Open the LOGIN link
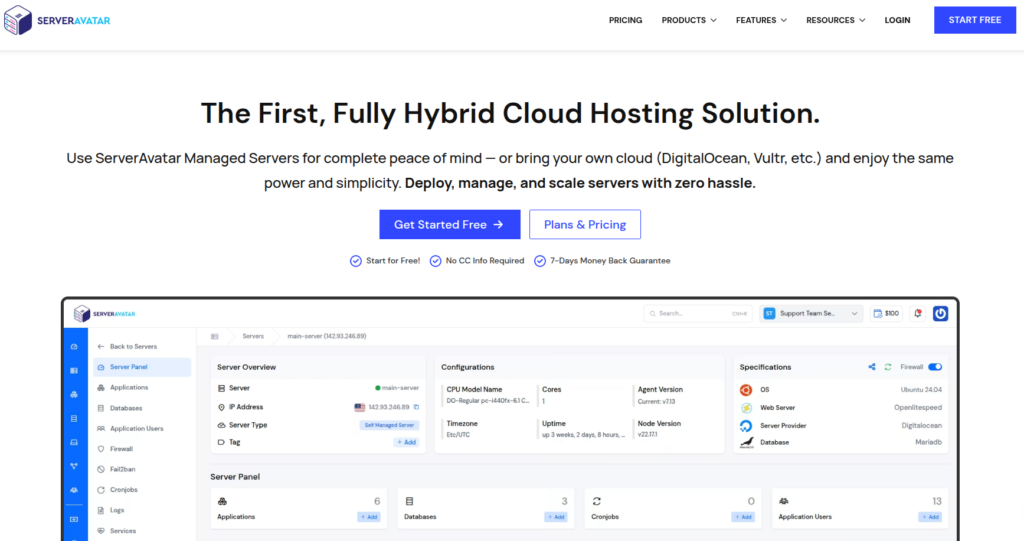Screen dimensions: 1024x541 coord(897,20)
